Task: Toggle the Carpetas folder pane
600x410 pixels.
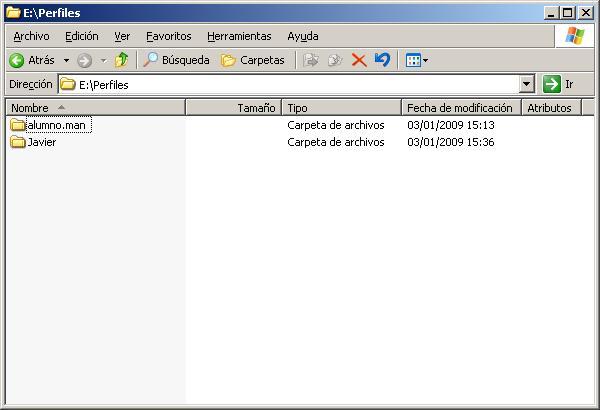Action: tap(252, 60)
